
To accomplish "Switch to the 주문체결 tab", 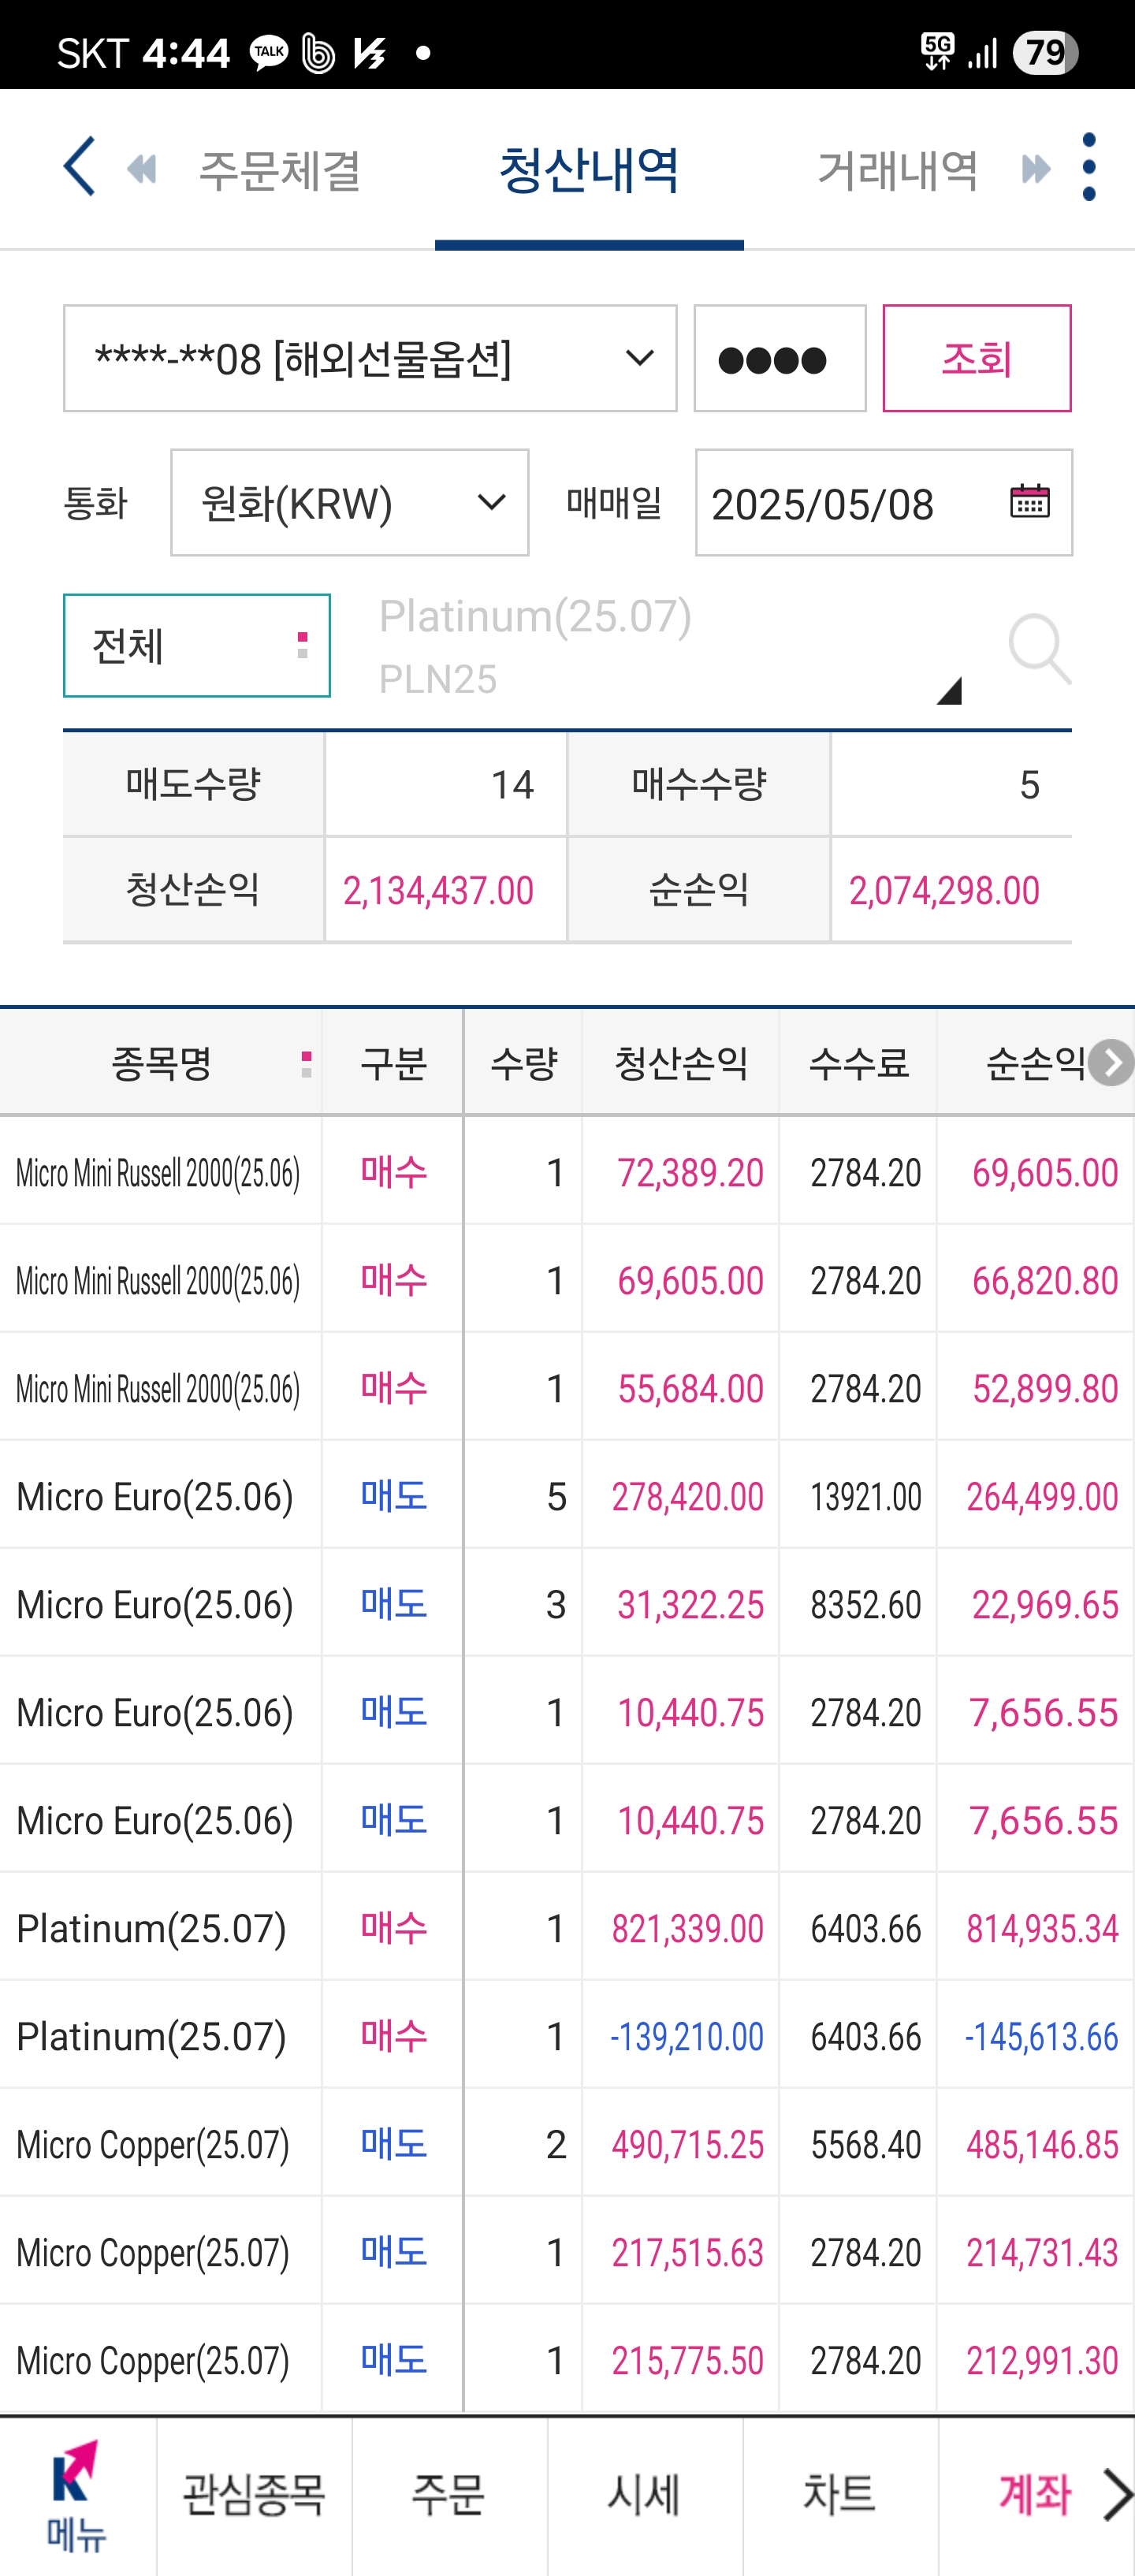I will (x=280, y=169).
